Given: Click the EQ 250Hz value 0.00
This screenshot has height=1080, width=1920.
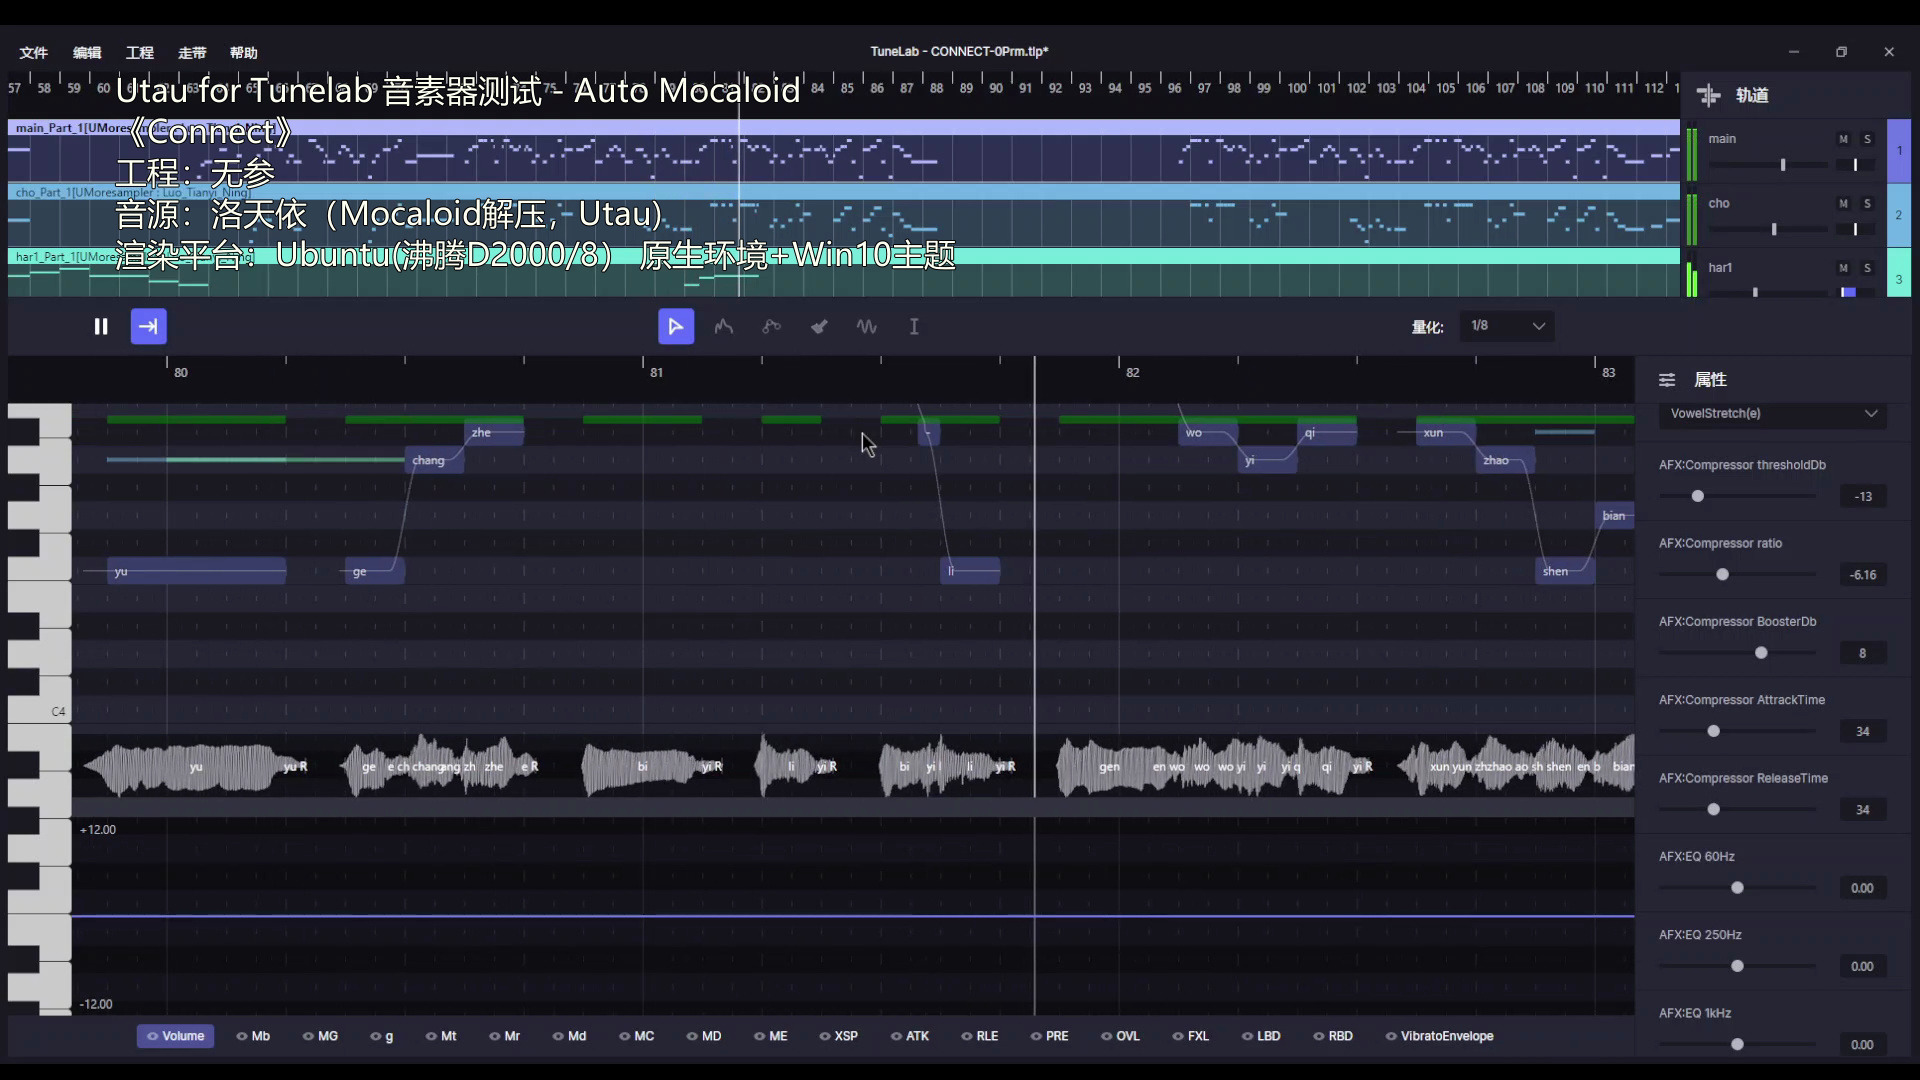Looking at the screenshot, I should point(1862,966).
